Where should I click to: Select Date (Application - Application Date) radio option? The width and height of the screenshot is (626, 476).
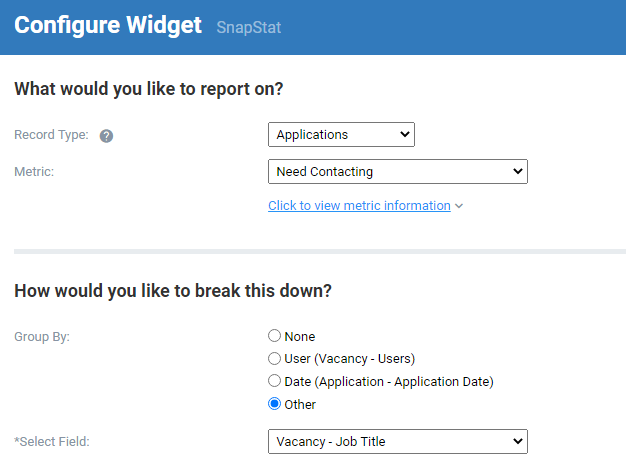(274, 381)
